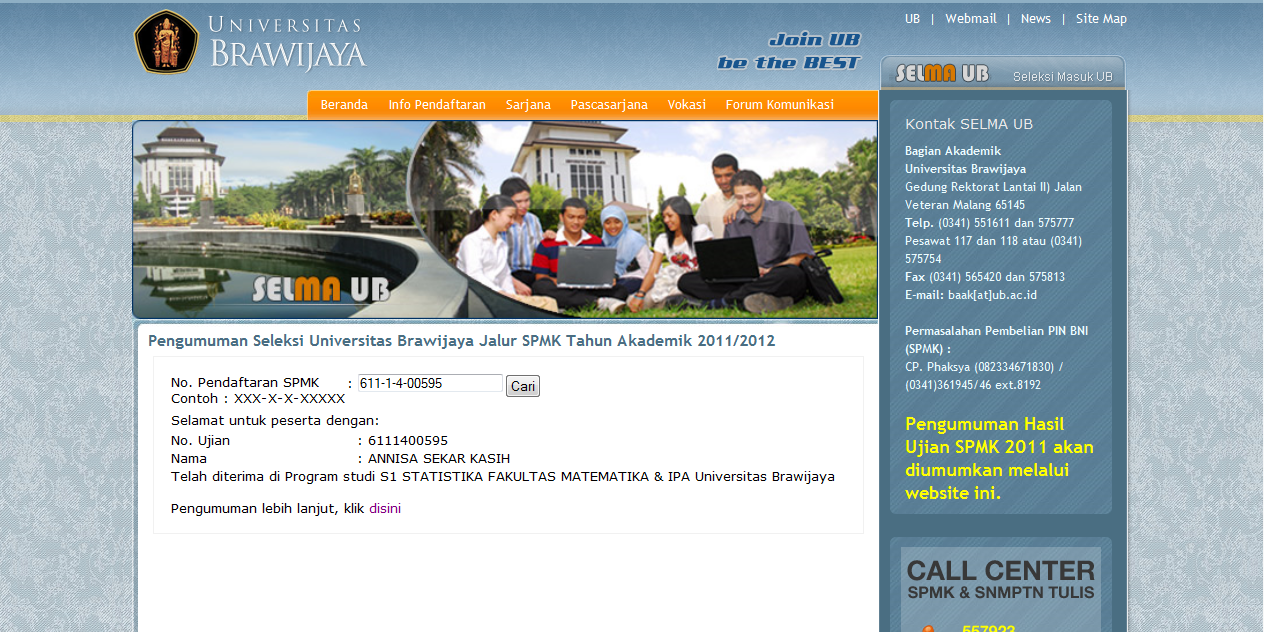1264x632 pixels.
Task: Click the S1 STATISTIKA acceptance statement
Action: (503, 477)
